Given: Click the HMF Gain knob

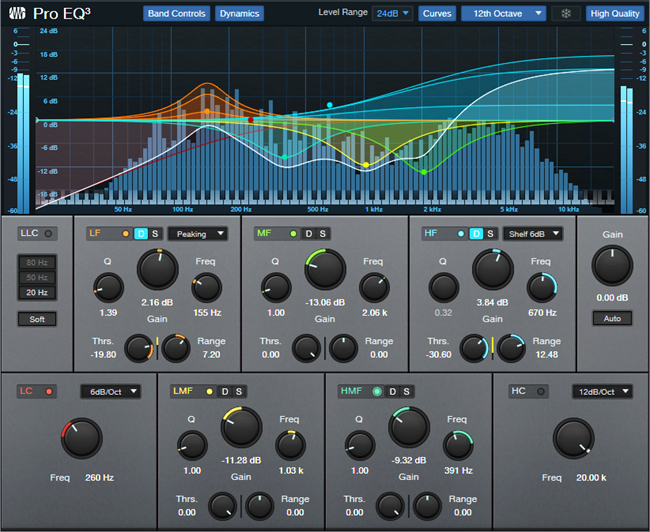Looking at the screenshot, I should [x=409, y=427].
